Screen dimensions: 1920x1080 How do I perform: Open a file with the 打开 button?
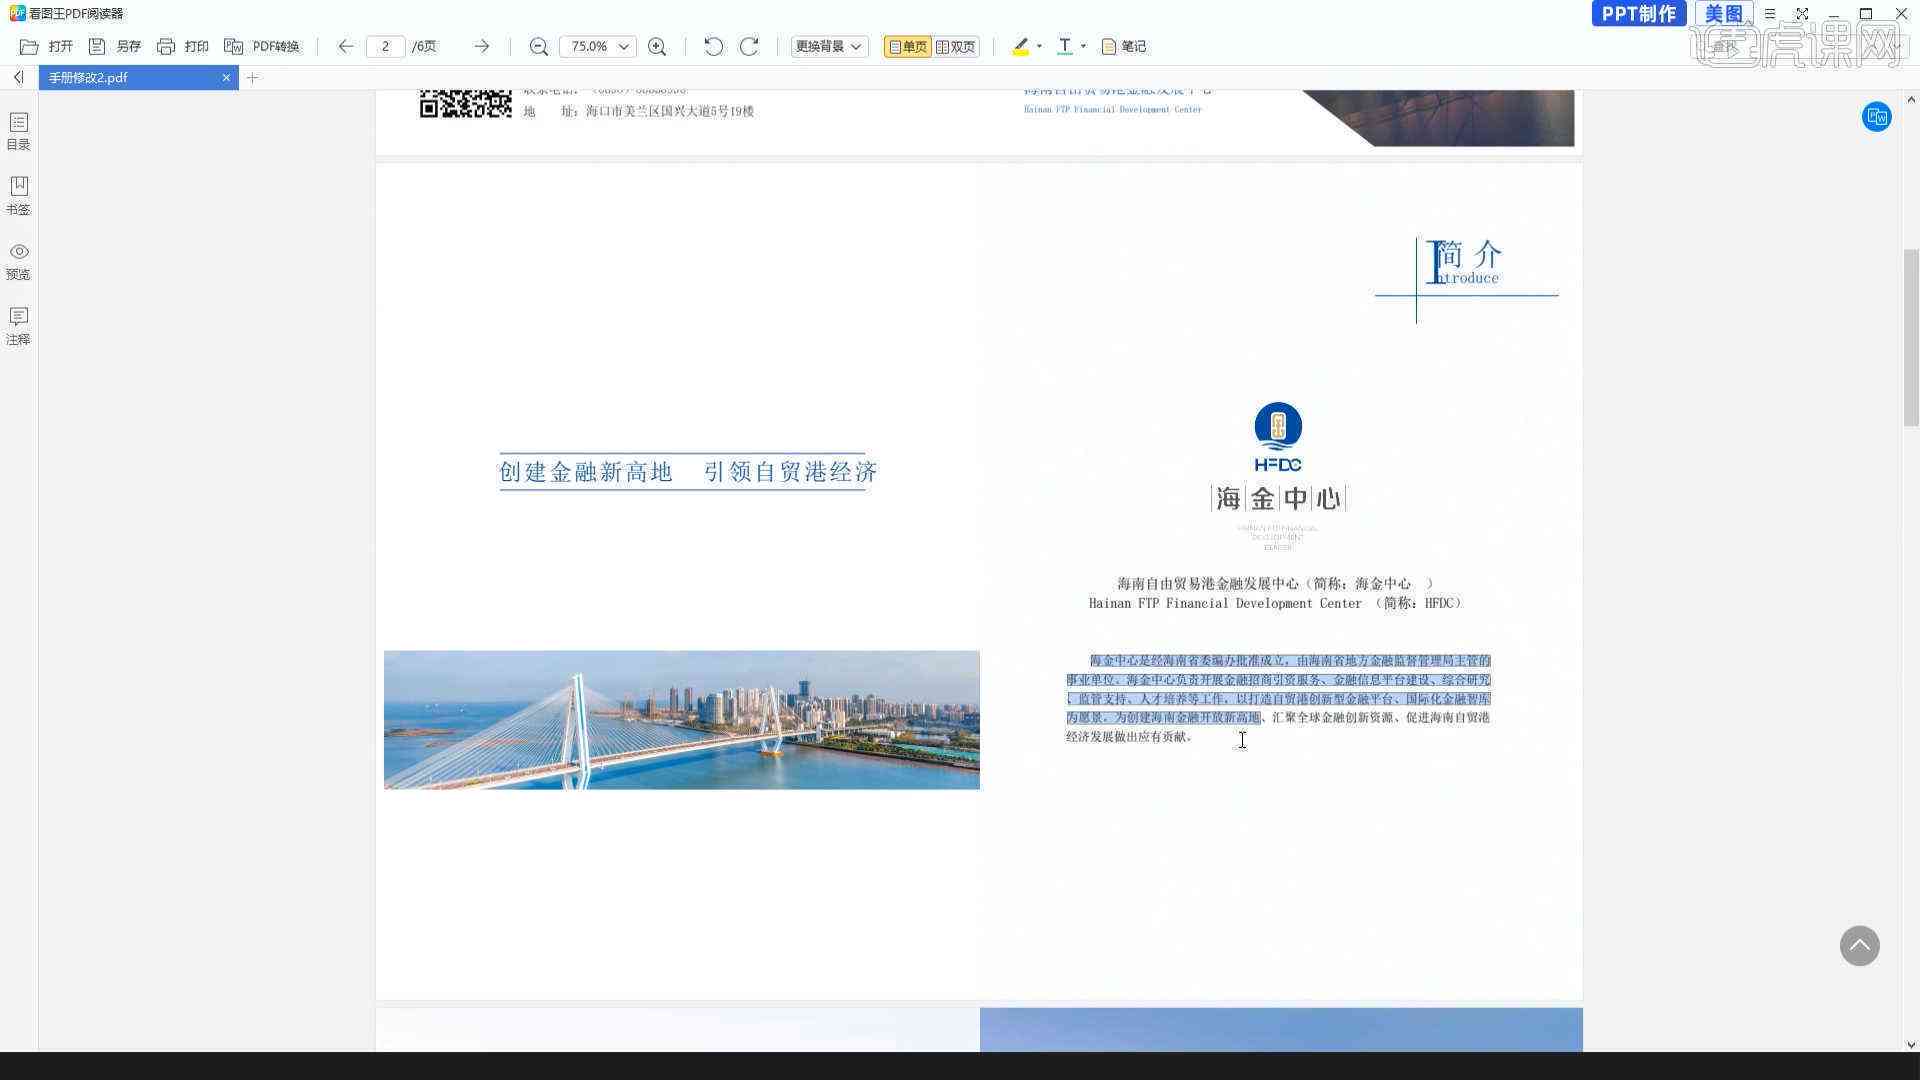[x=47, y=46]
